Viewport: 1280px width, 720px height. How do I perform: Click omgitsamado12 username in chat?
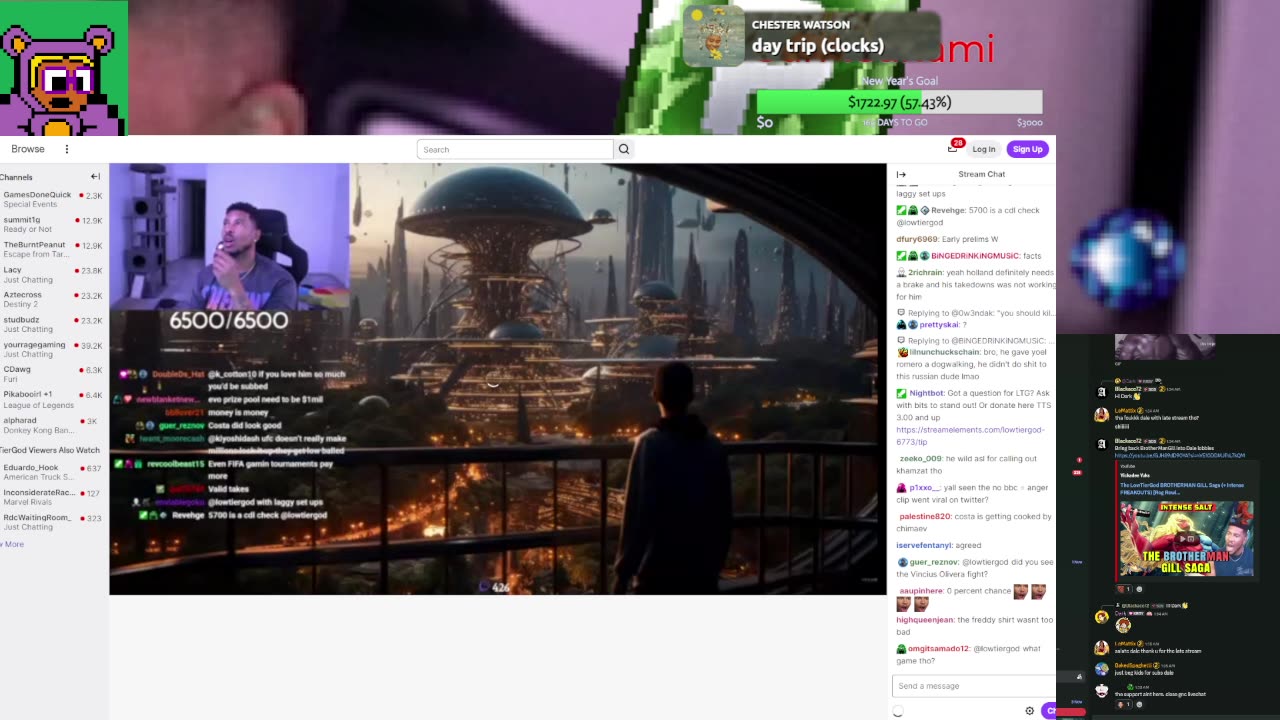(x=938, y=648)
